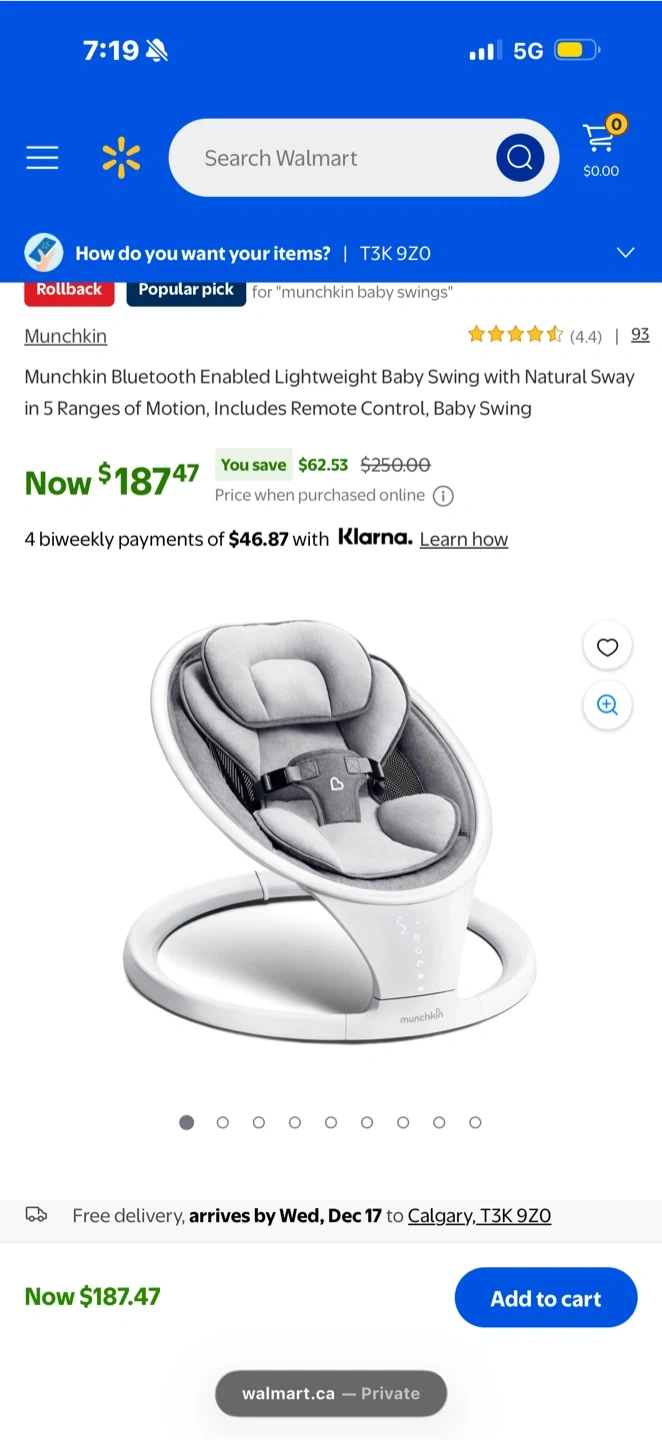
Task: Select the second image carousel dot
Action: click(x=223, y=1123)
